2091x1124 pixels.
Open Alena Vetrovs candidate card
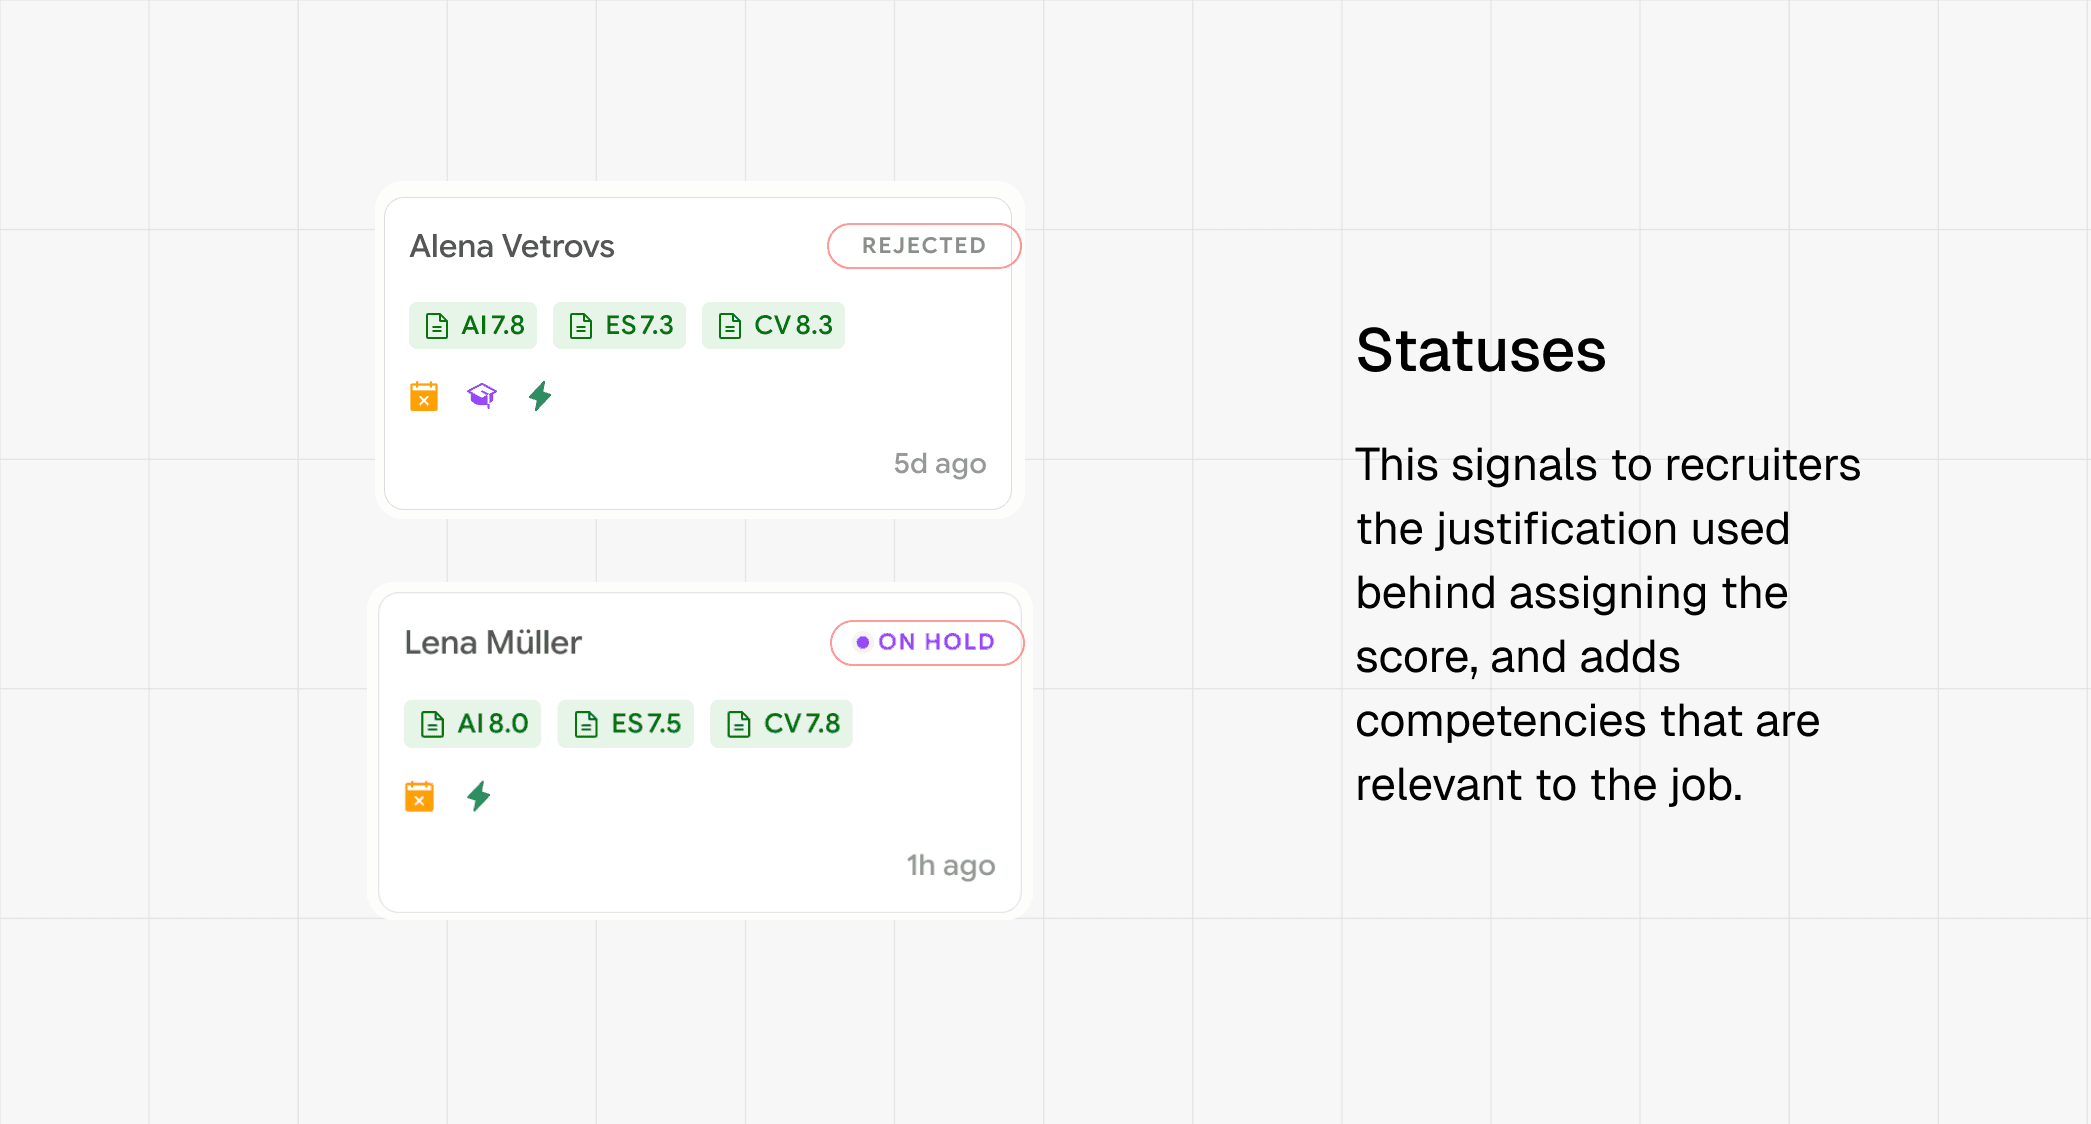coord(512,246)
